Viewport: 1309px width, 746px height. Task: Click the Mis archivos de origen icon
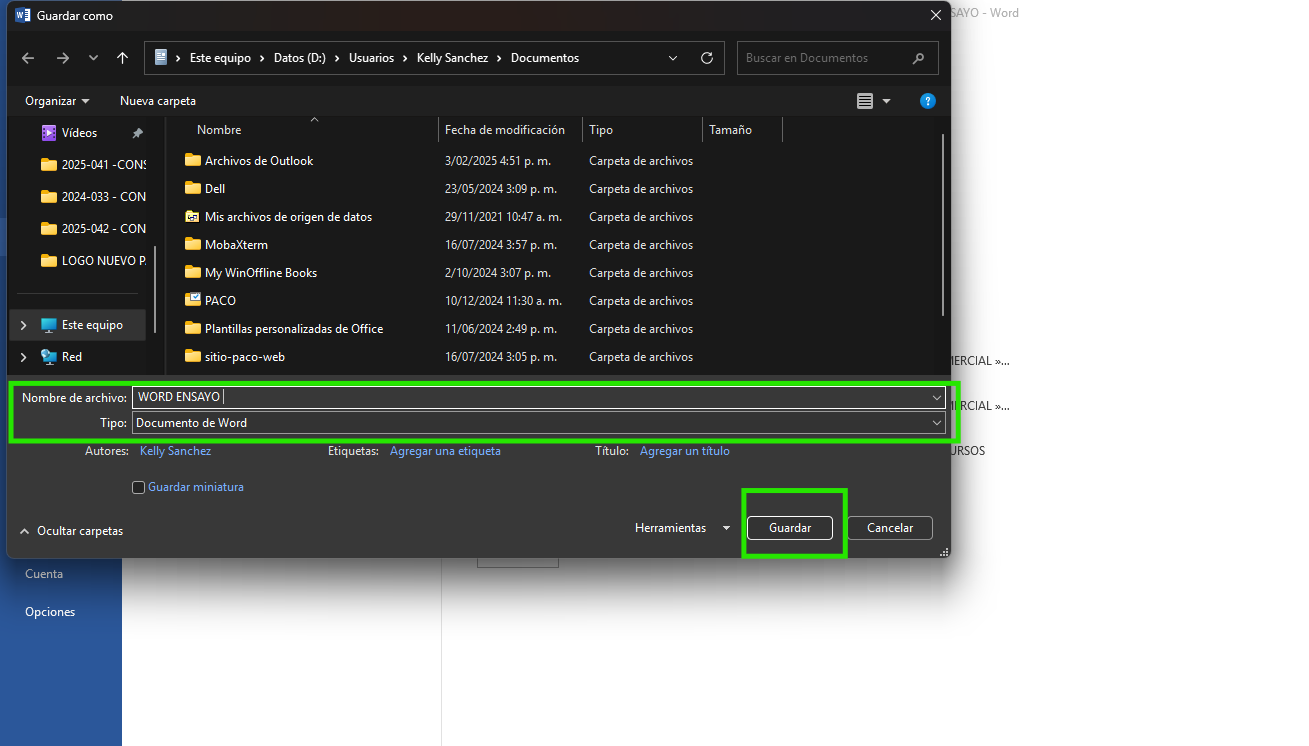(x=193, y=217)
